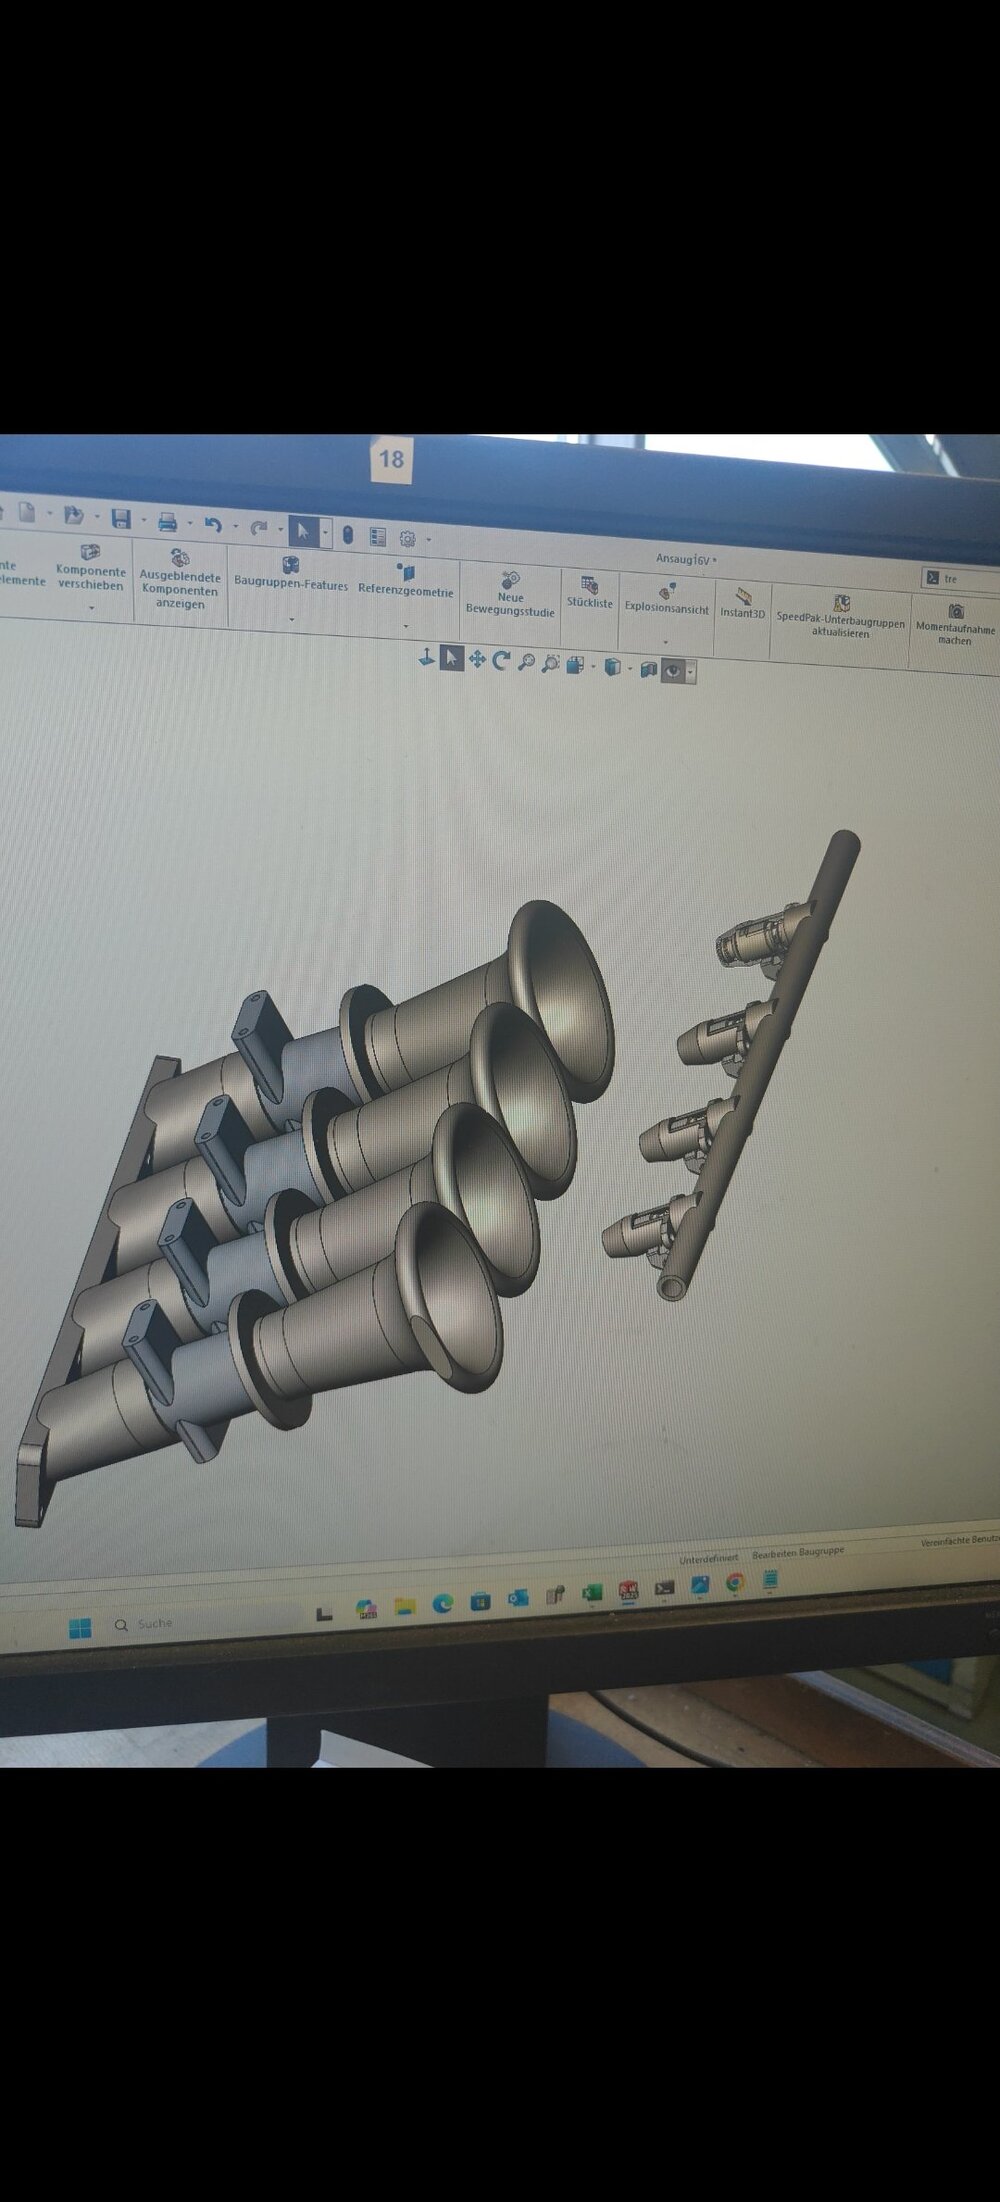Open Outlook from taskbar
This screenshot has height=2202, width=1000.
517,1597
